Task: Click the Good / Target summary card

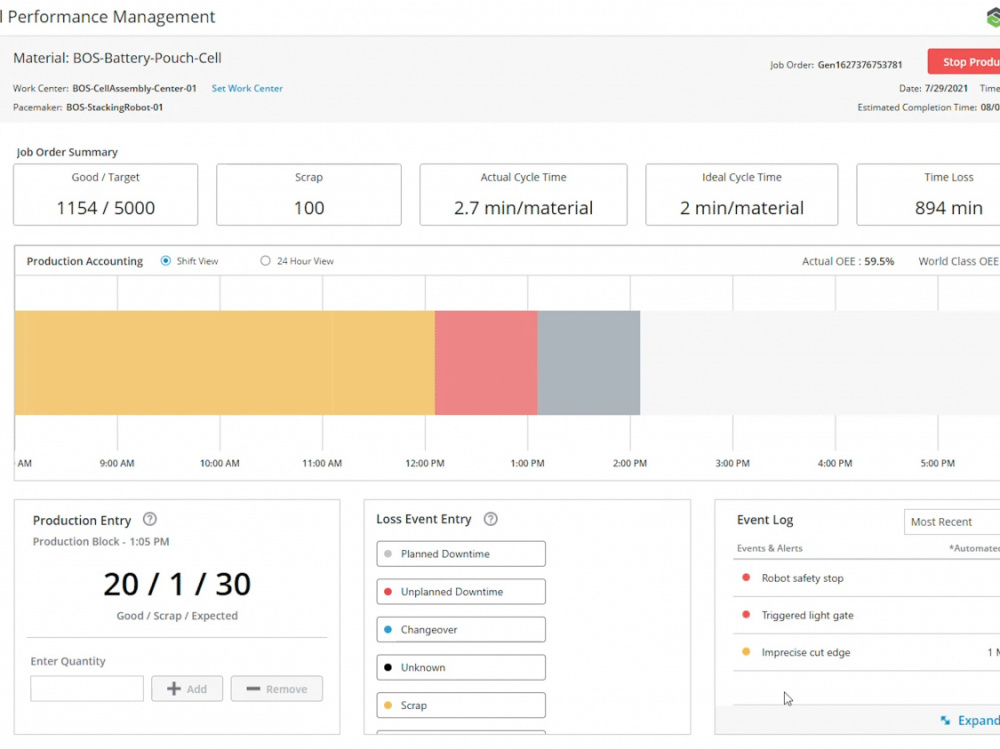Action: (106, 195)
